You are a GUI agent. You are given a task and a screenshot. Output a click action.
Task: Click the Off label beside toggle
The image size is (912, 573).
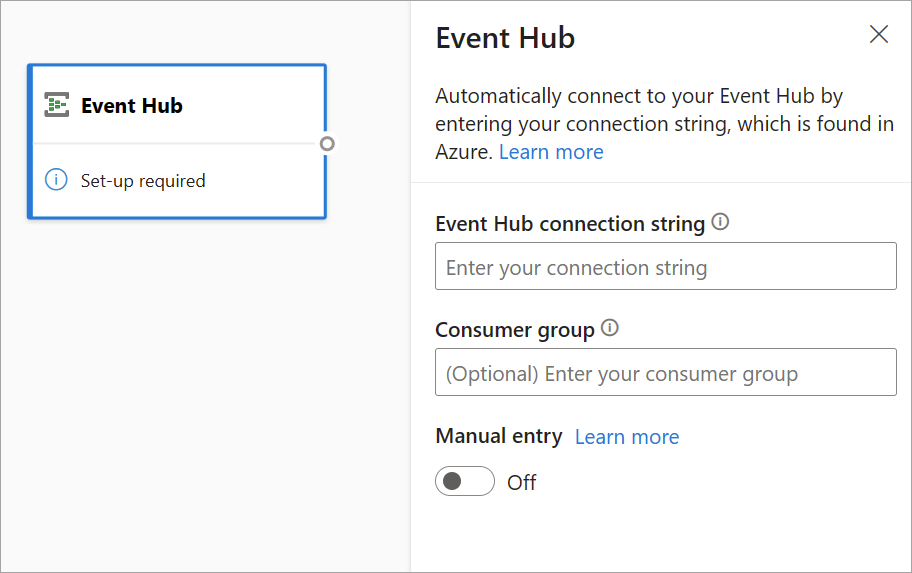click(x=522, y=483)
